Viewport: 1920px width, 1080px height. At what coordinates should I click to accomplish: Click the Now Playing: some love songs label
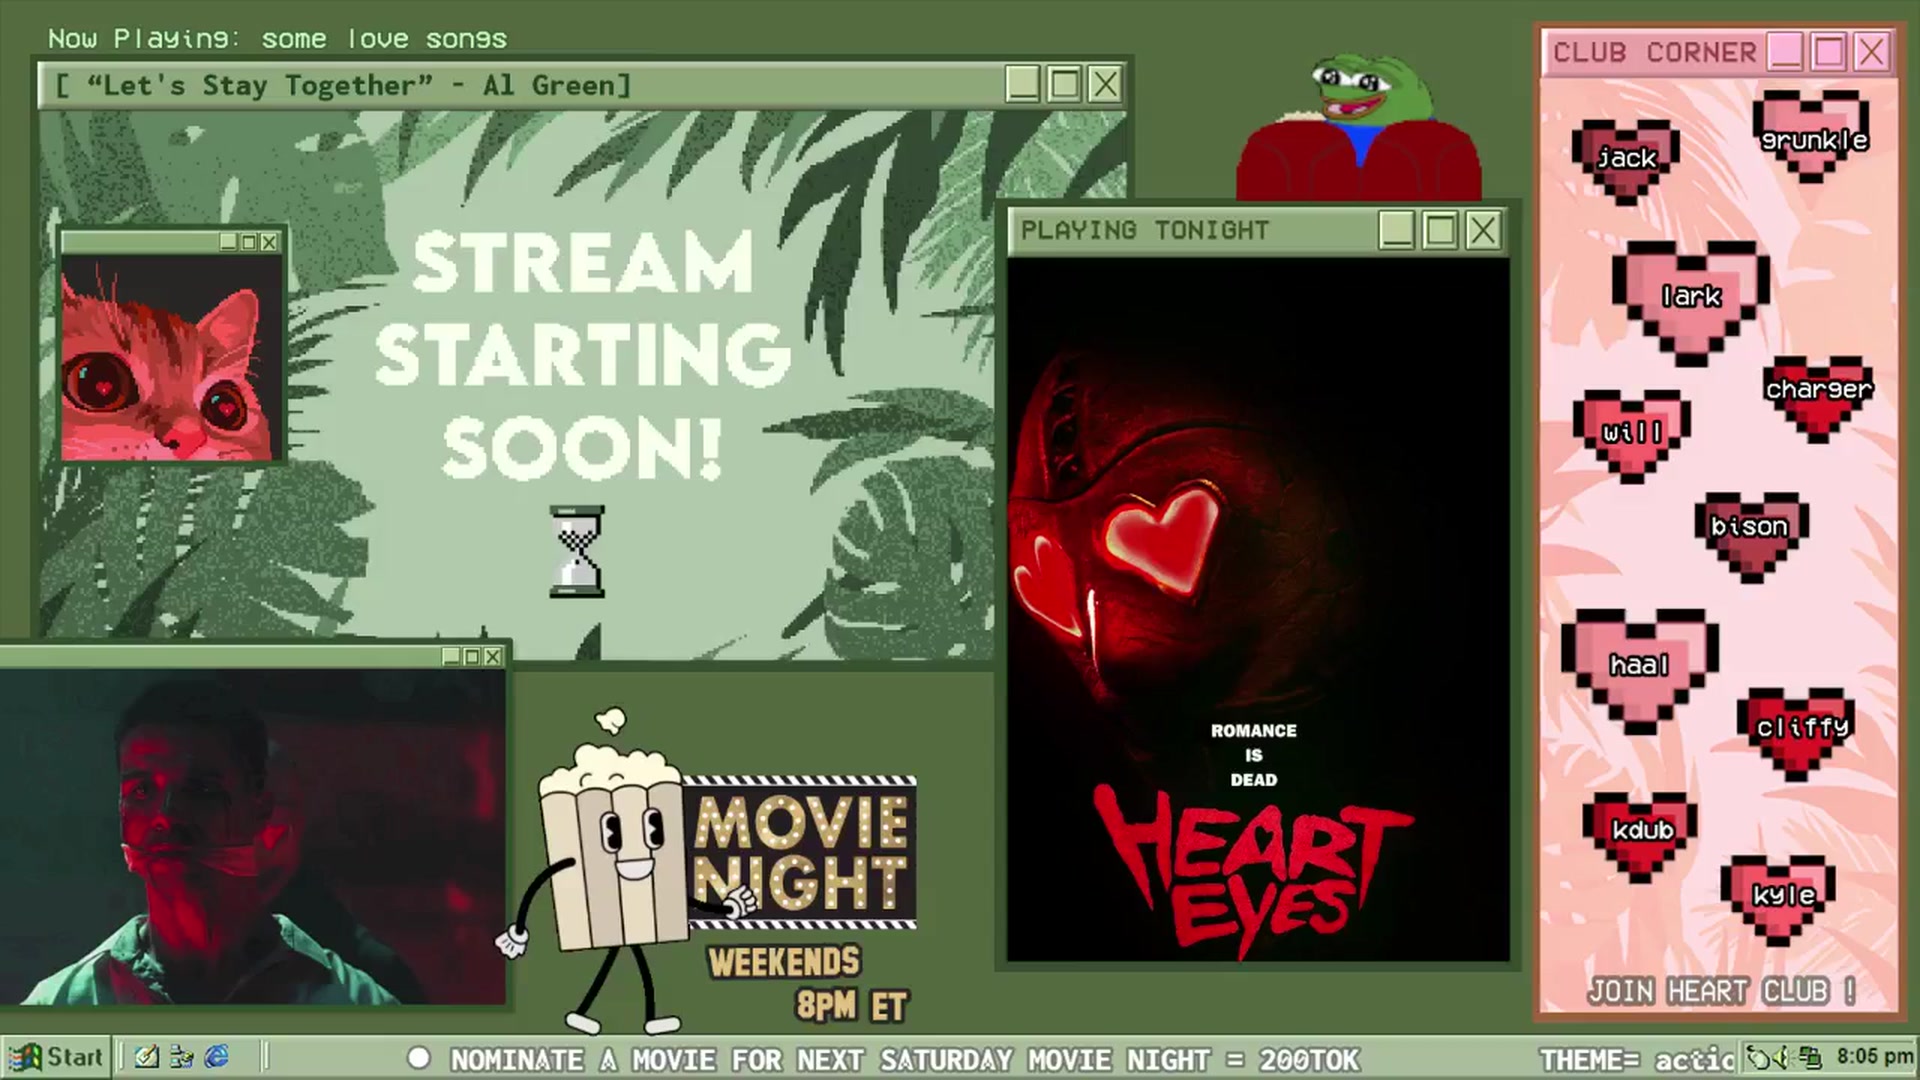[x=277, y=39]
